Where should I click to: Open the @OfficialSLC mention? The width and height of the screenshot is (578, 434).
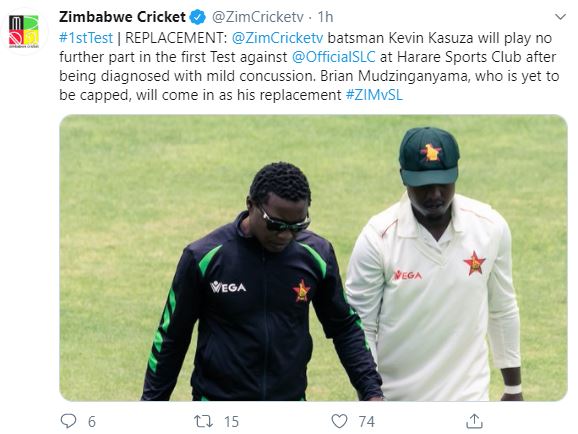click(x=334, y=57)
